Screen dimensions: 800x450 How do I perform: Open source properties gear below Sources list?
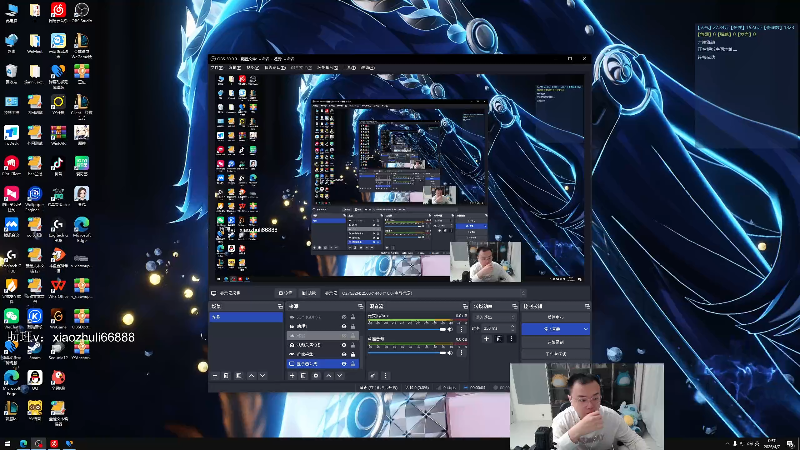click(316, 376)
